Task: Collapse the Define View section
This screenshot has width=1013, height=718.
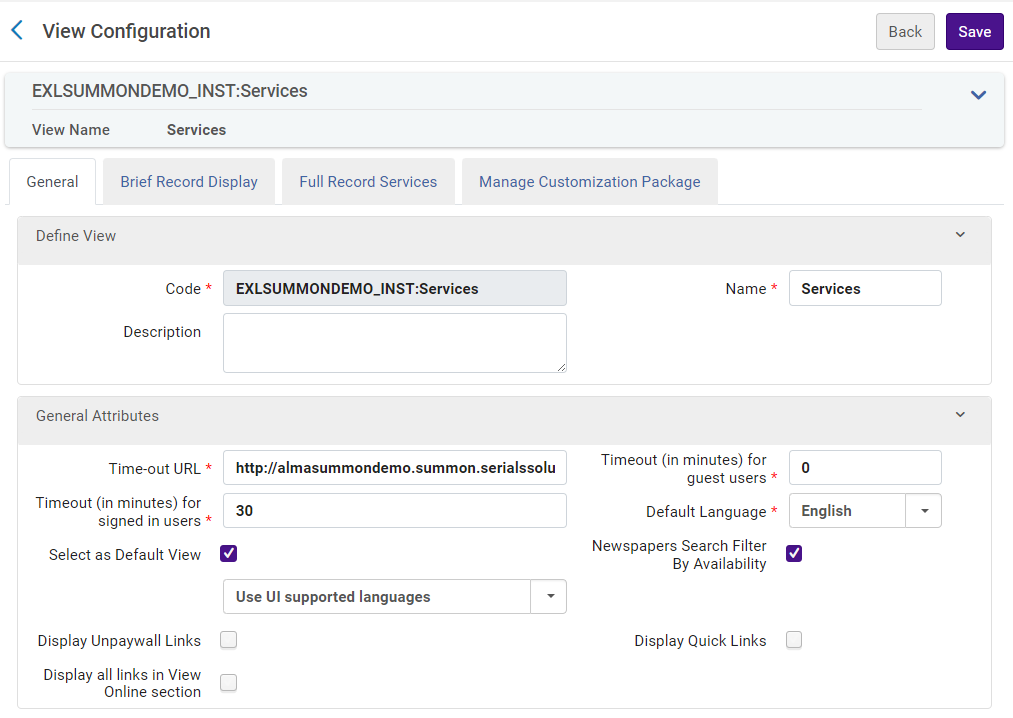Action: [x=960, y=235]
